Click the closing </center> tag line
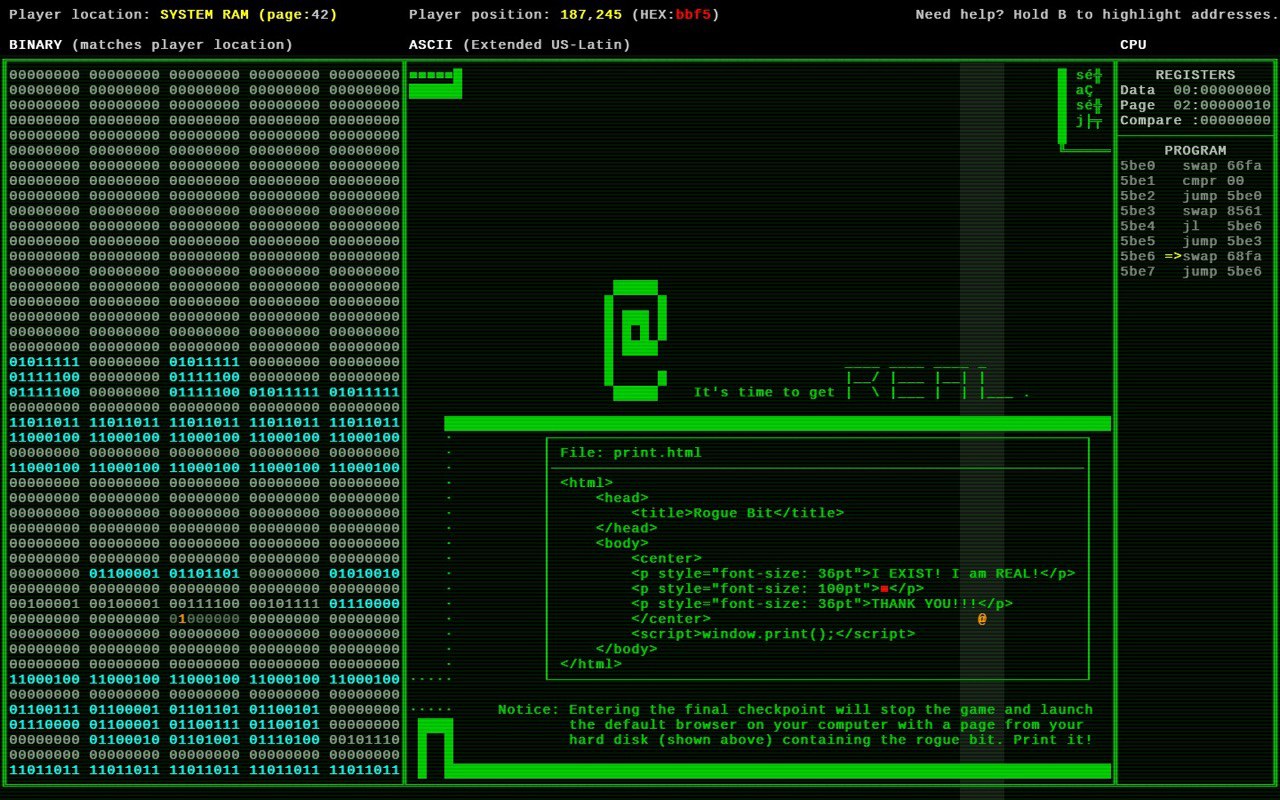 (x=671, y=619)
